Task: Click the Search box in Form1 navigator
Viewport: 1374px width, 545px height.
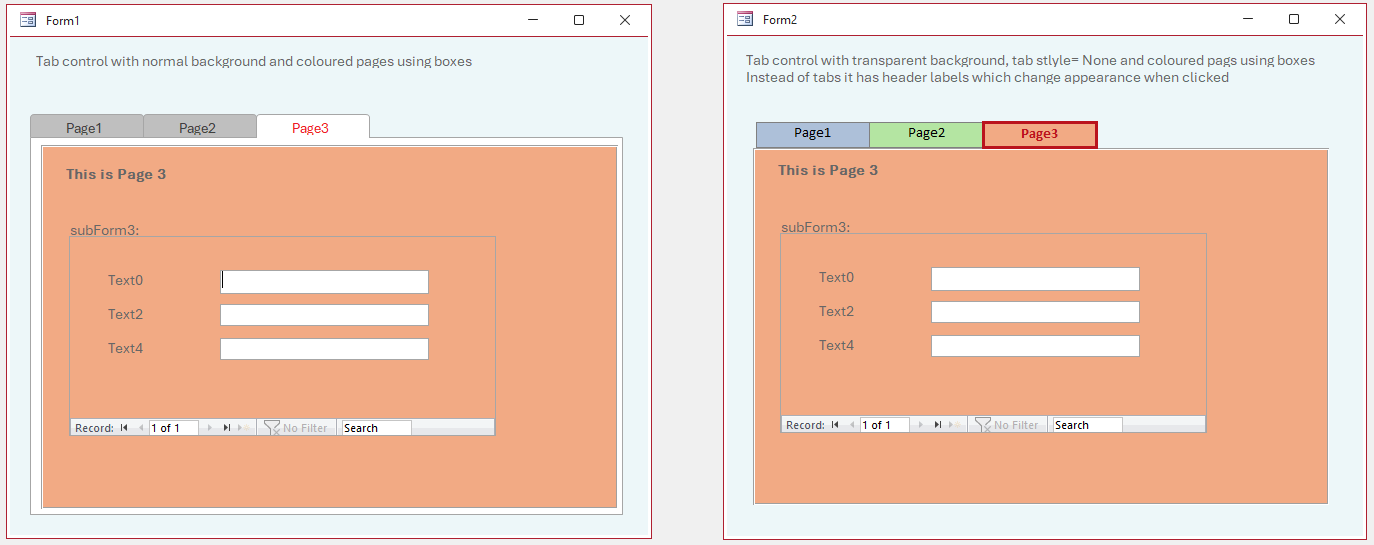Action: click(x=376, y=428)
